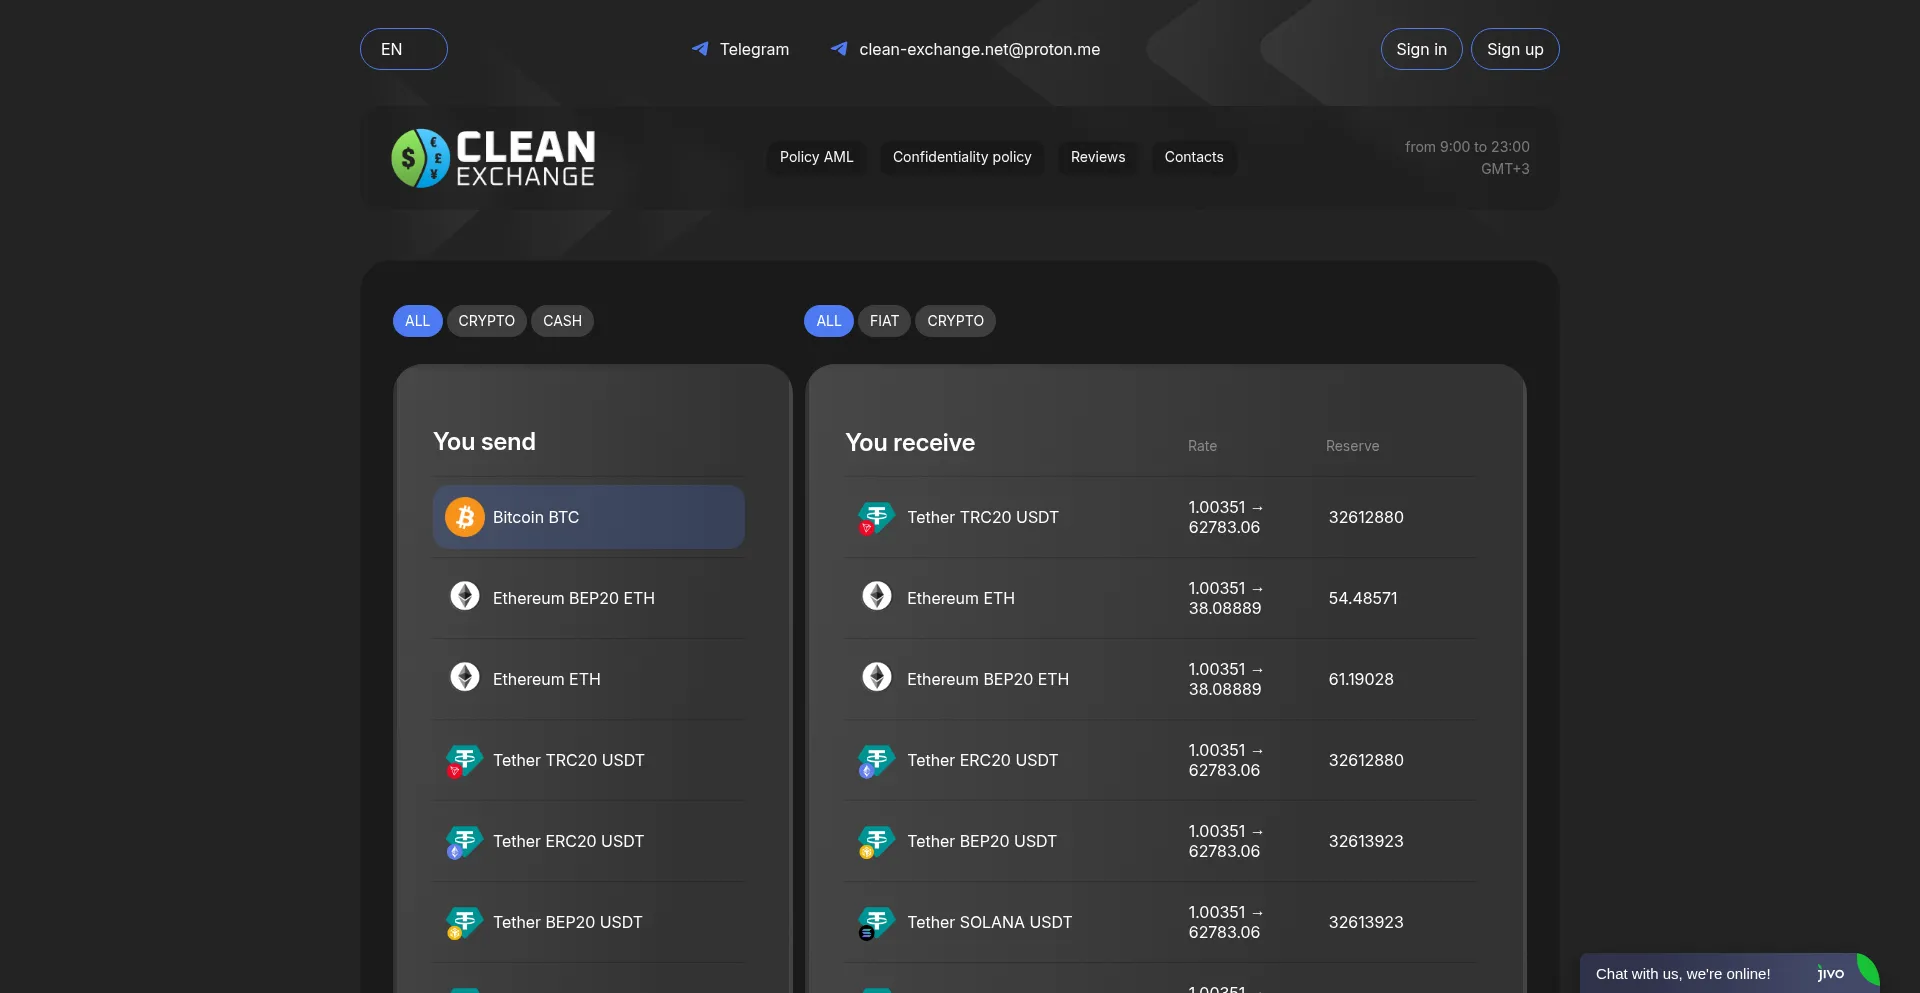Select Bitcoin BTC to send

click(589, 517)
